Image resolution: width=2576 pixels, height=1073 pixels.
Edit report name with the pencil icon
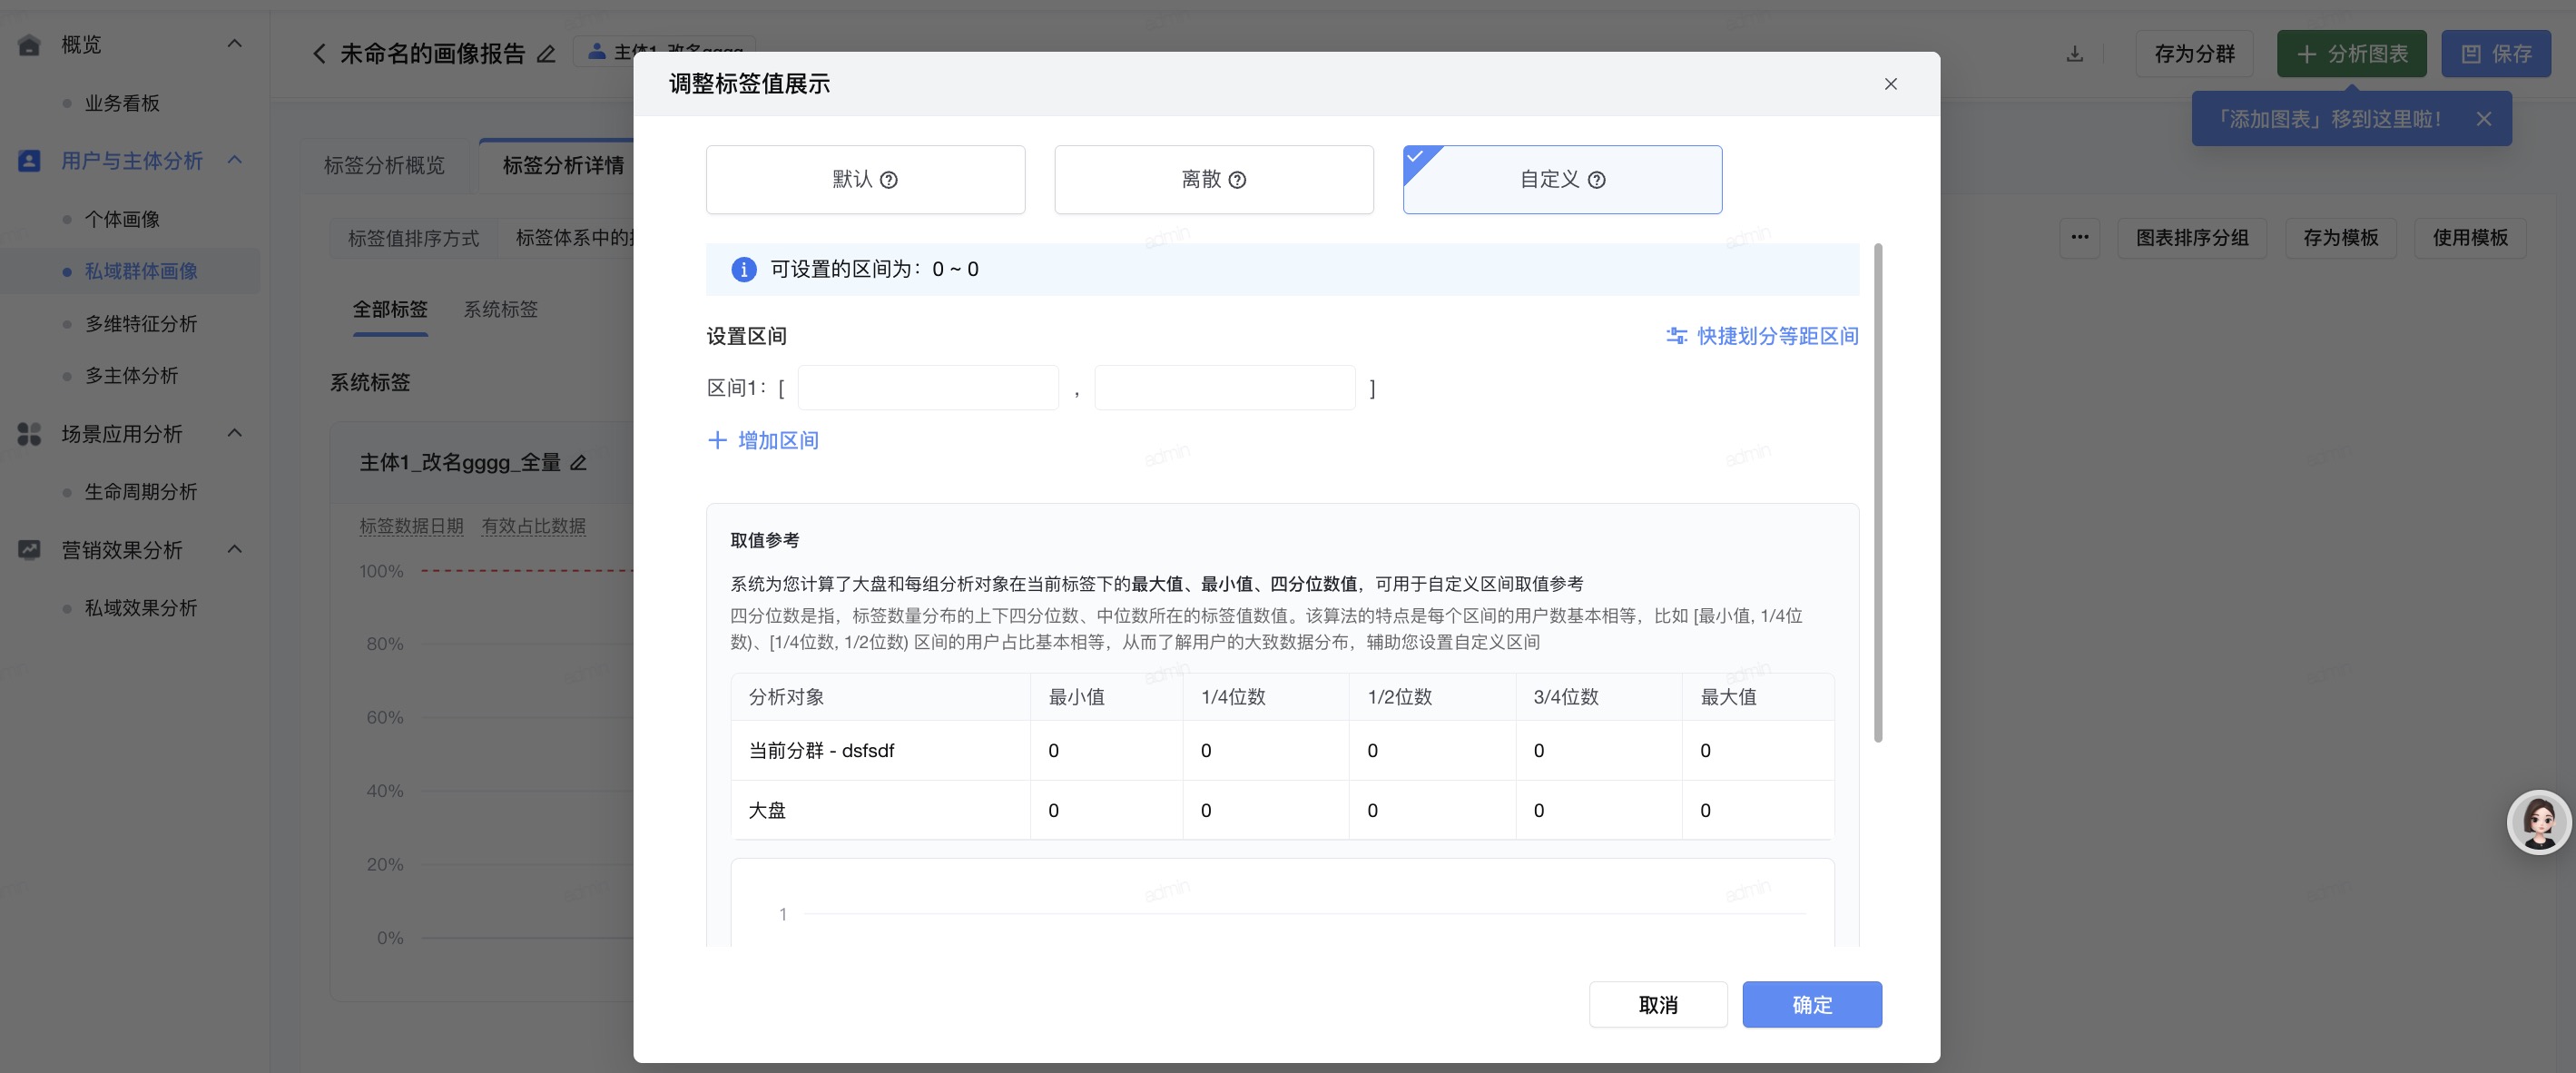pyautogui.click(x=546, y=54)
